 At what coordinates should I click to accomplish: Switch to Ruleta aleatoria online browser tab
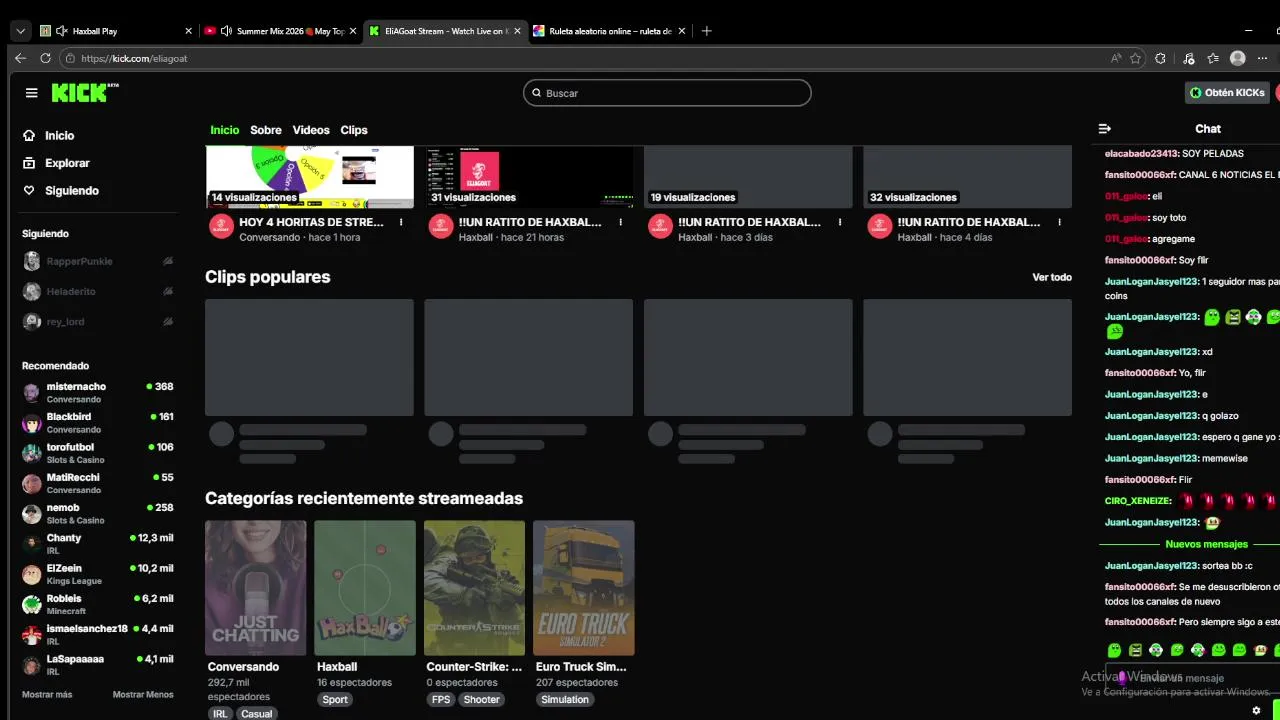609,31
